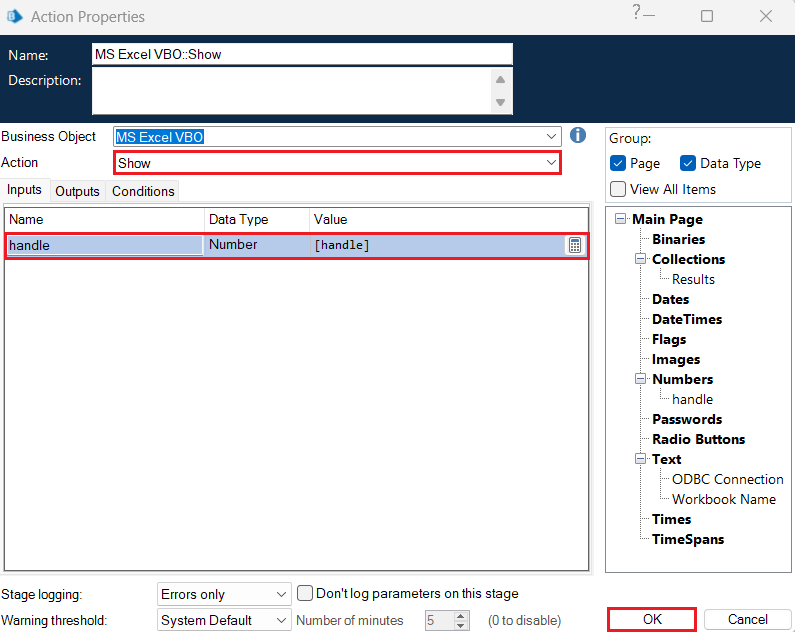This screenshot has width=795, height=632.
Task: Click the Blue Prism title bar icon
Action: pos(15,16)
